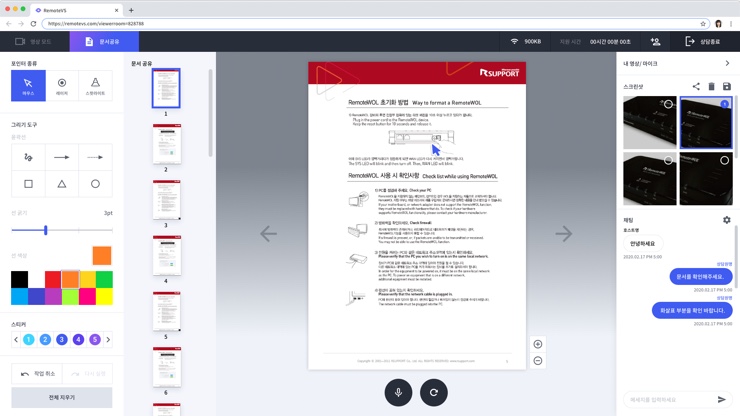Viewport: 740px width, 416px height.
Task: Open document page 1 thumbnail
Action: [166, 88]
